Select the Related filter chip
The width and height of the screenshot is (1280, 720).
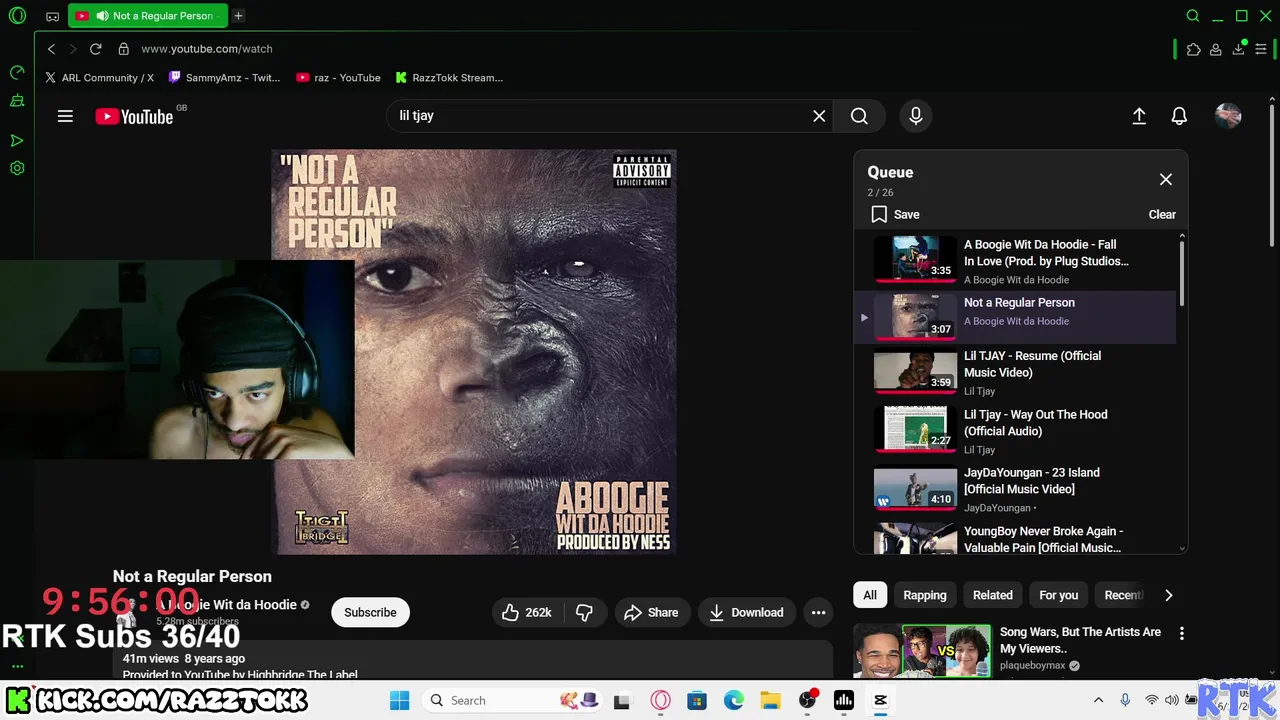click(993, 595)
